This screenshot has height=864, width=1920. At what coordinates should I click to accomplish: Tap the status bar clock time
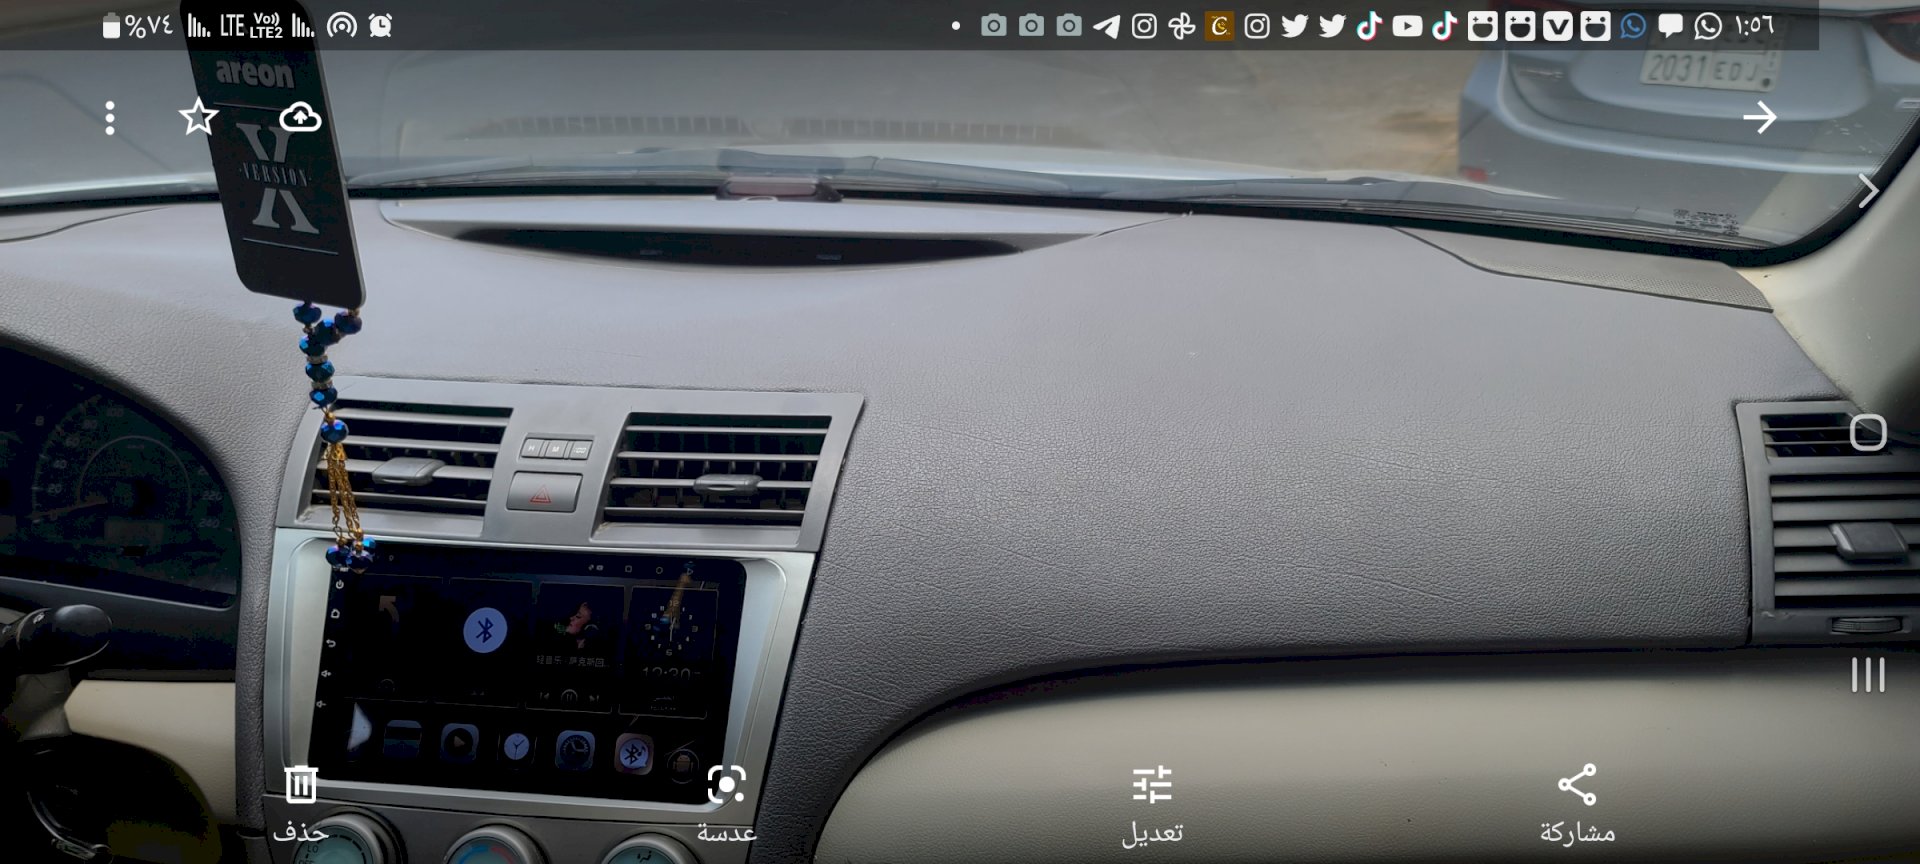(x=1755, y=26)
